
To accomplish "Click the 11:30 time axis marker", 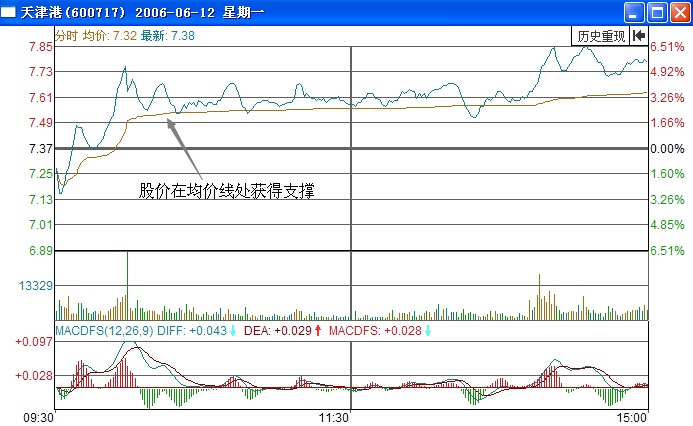I will [x=333, y=416].
